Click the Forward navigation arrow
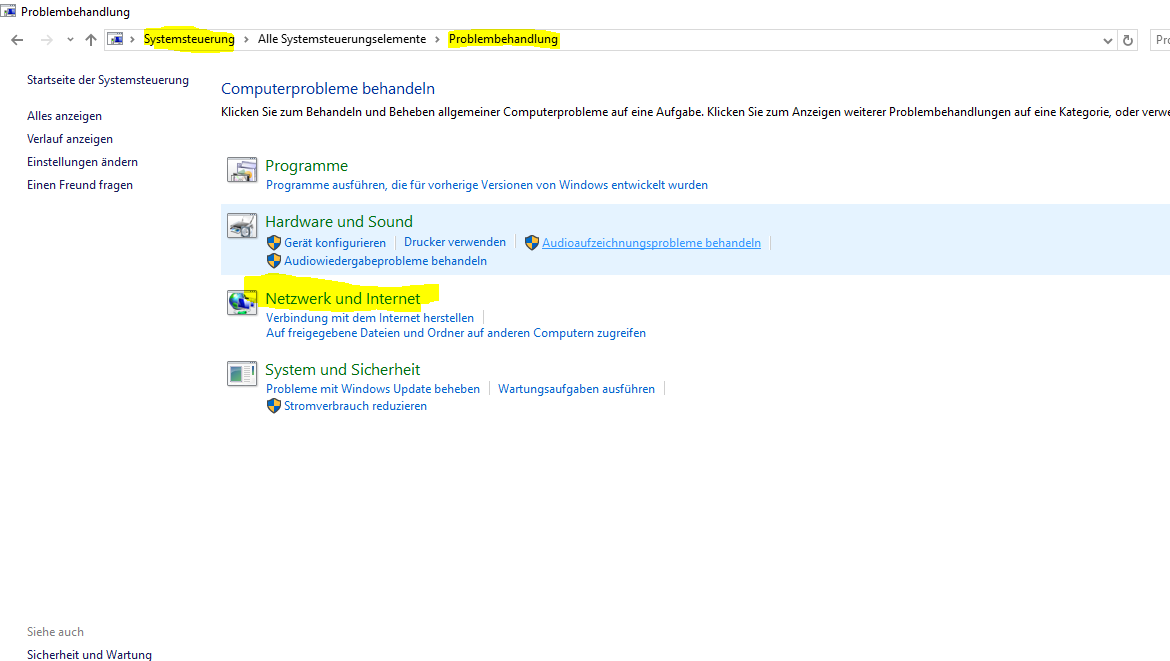This screenshot has height=661, width=1170. click(x=46, y=40)
